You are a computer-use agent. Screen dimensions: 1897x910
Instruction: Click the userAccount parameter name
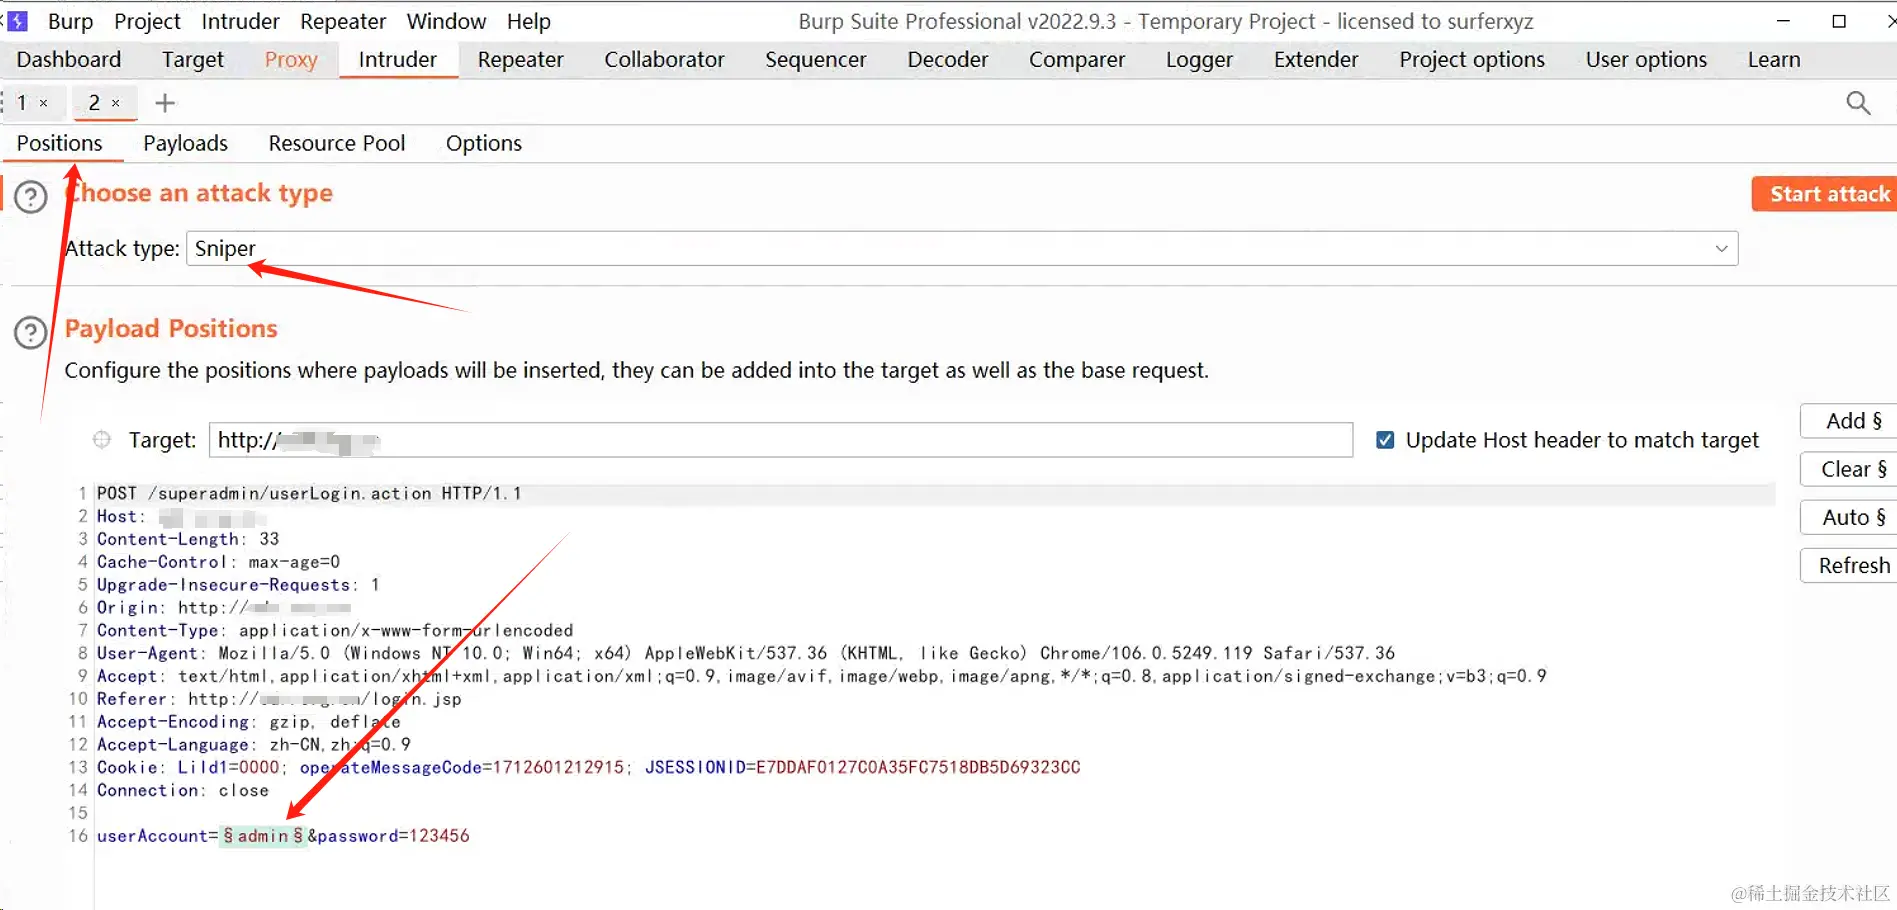[152, 836]
